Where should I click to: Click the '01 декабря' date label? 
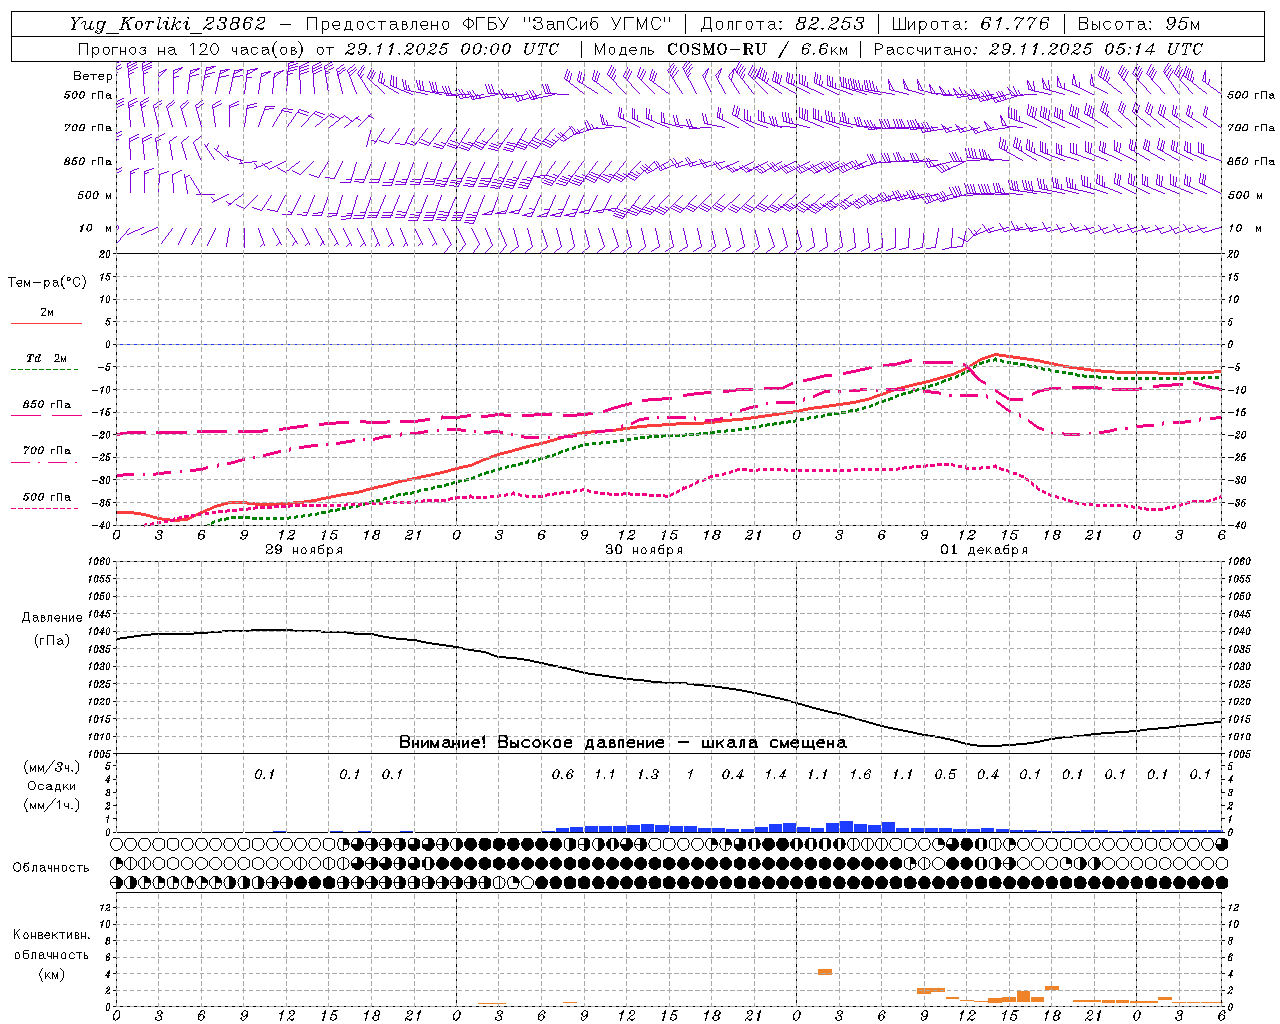tap(984, 550)
